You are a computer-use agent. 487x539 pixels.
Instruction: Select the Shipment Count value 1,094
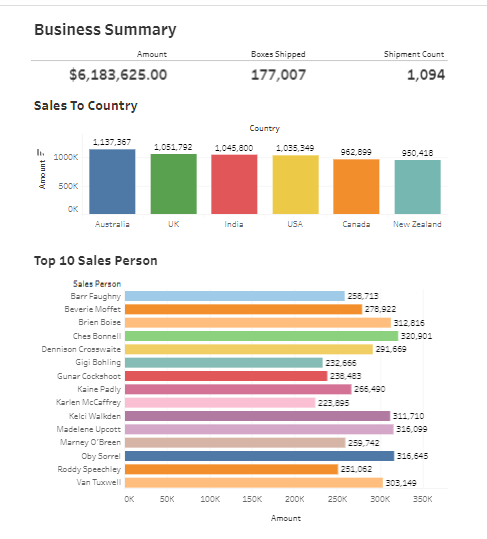(x=426, y=75)
